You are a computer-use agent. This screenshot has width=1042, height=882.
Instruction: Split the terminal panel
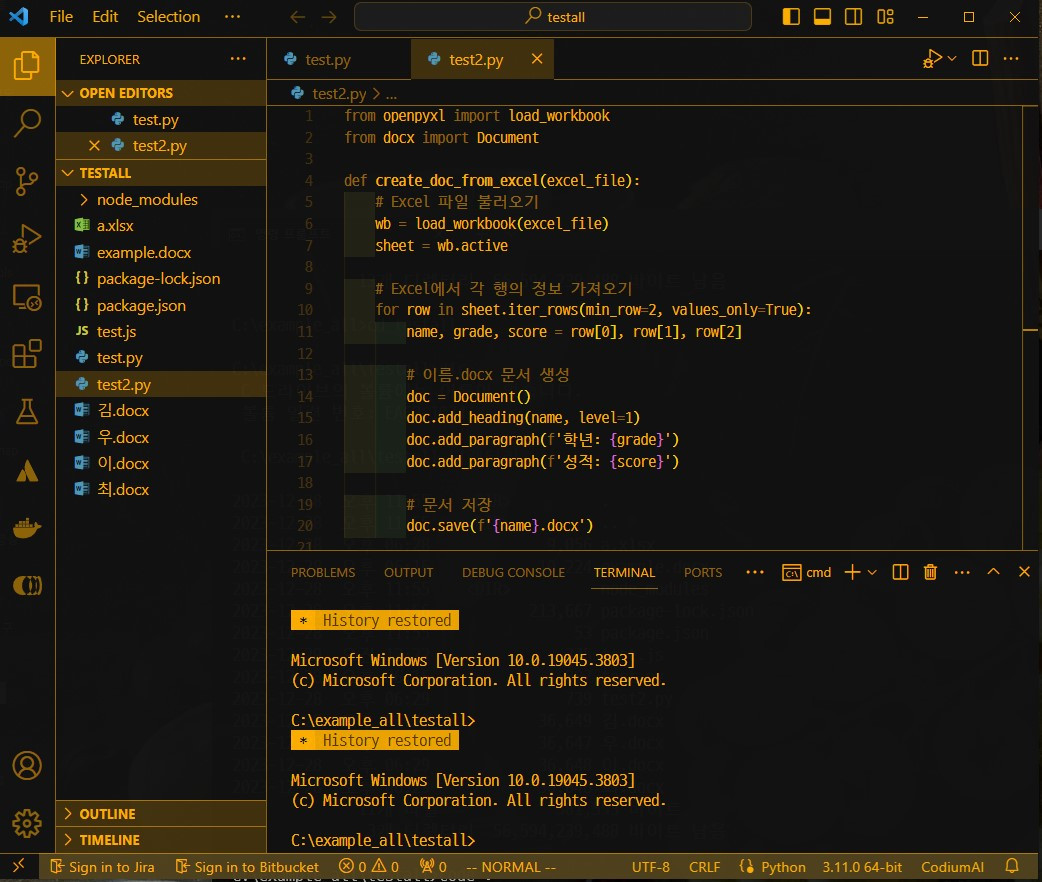(900, 572)
